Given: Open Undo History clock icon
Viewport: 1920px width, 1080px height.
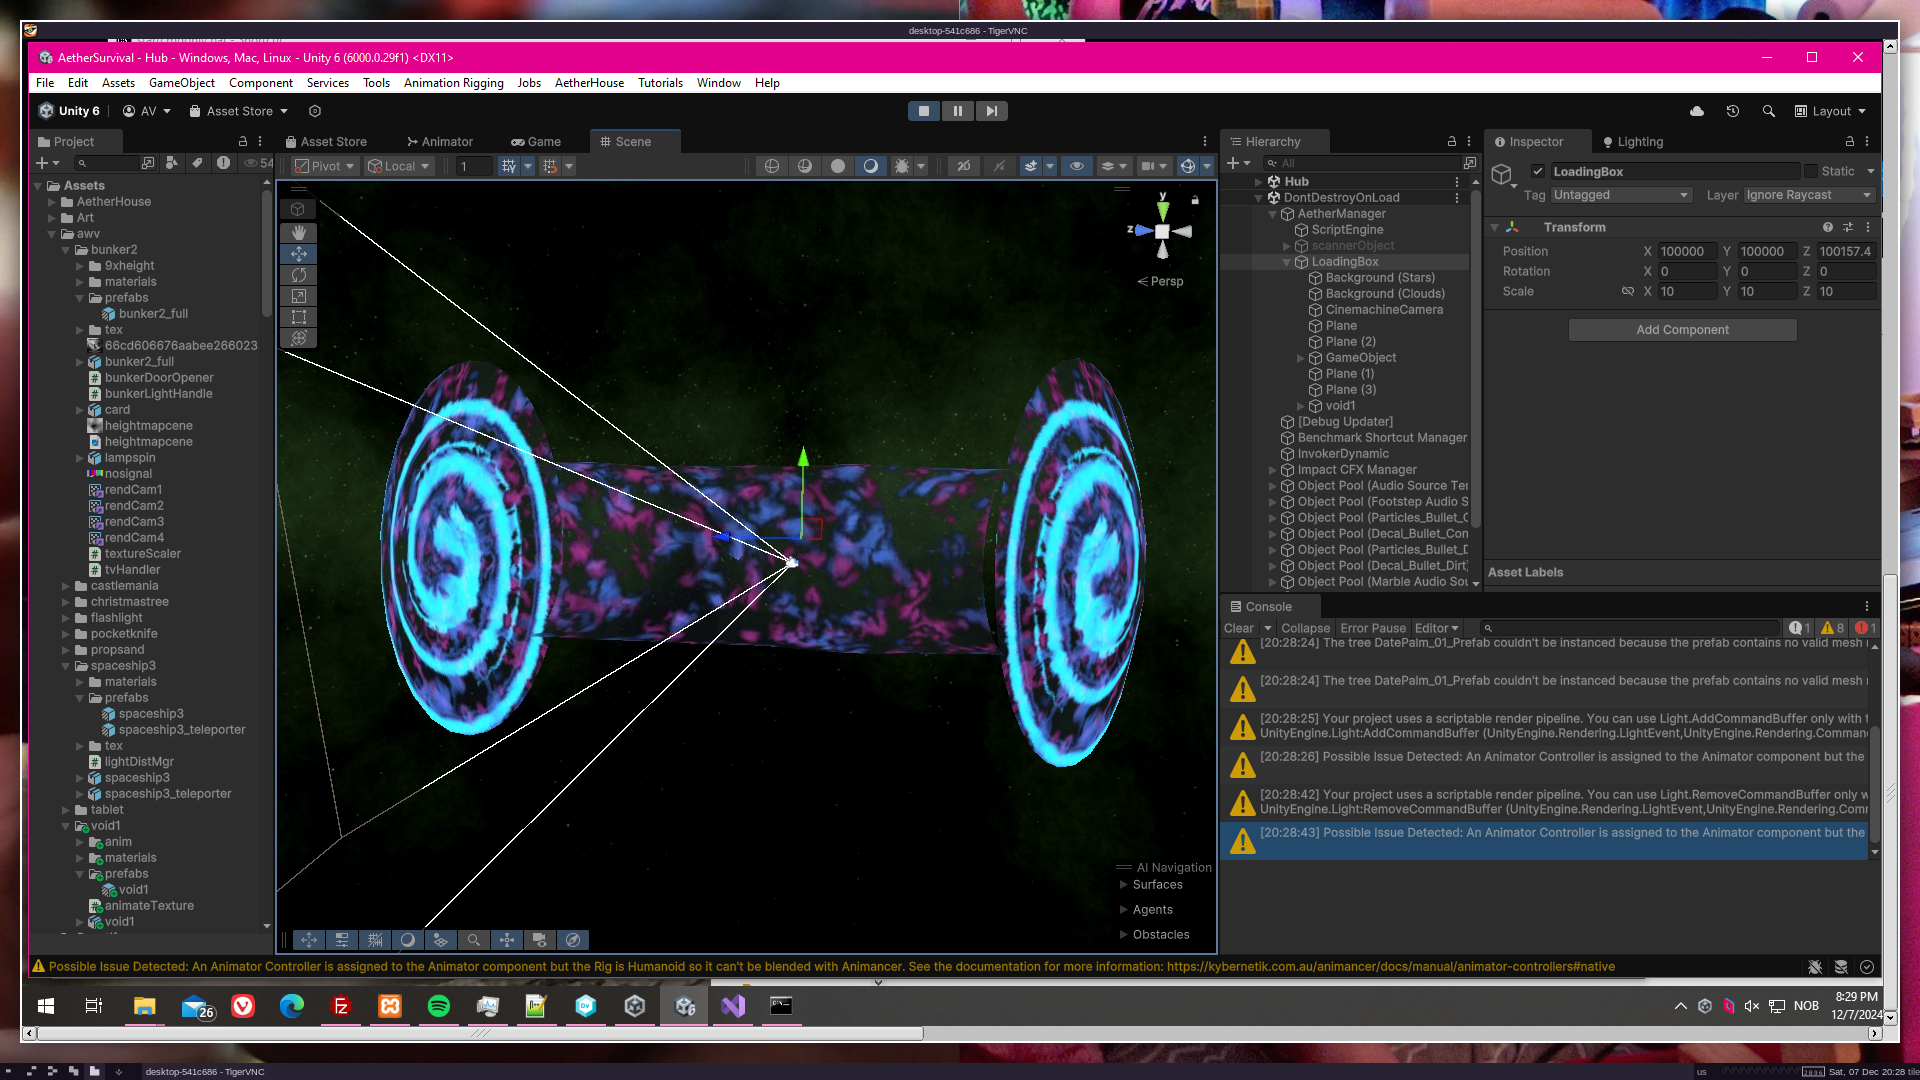Looking at the screenshot, I should pyautogui.click(x=1732, y=111).
